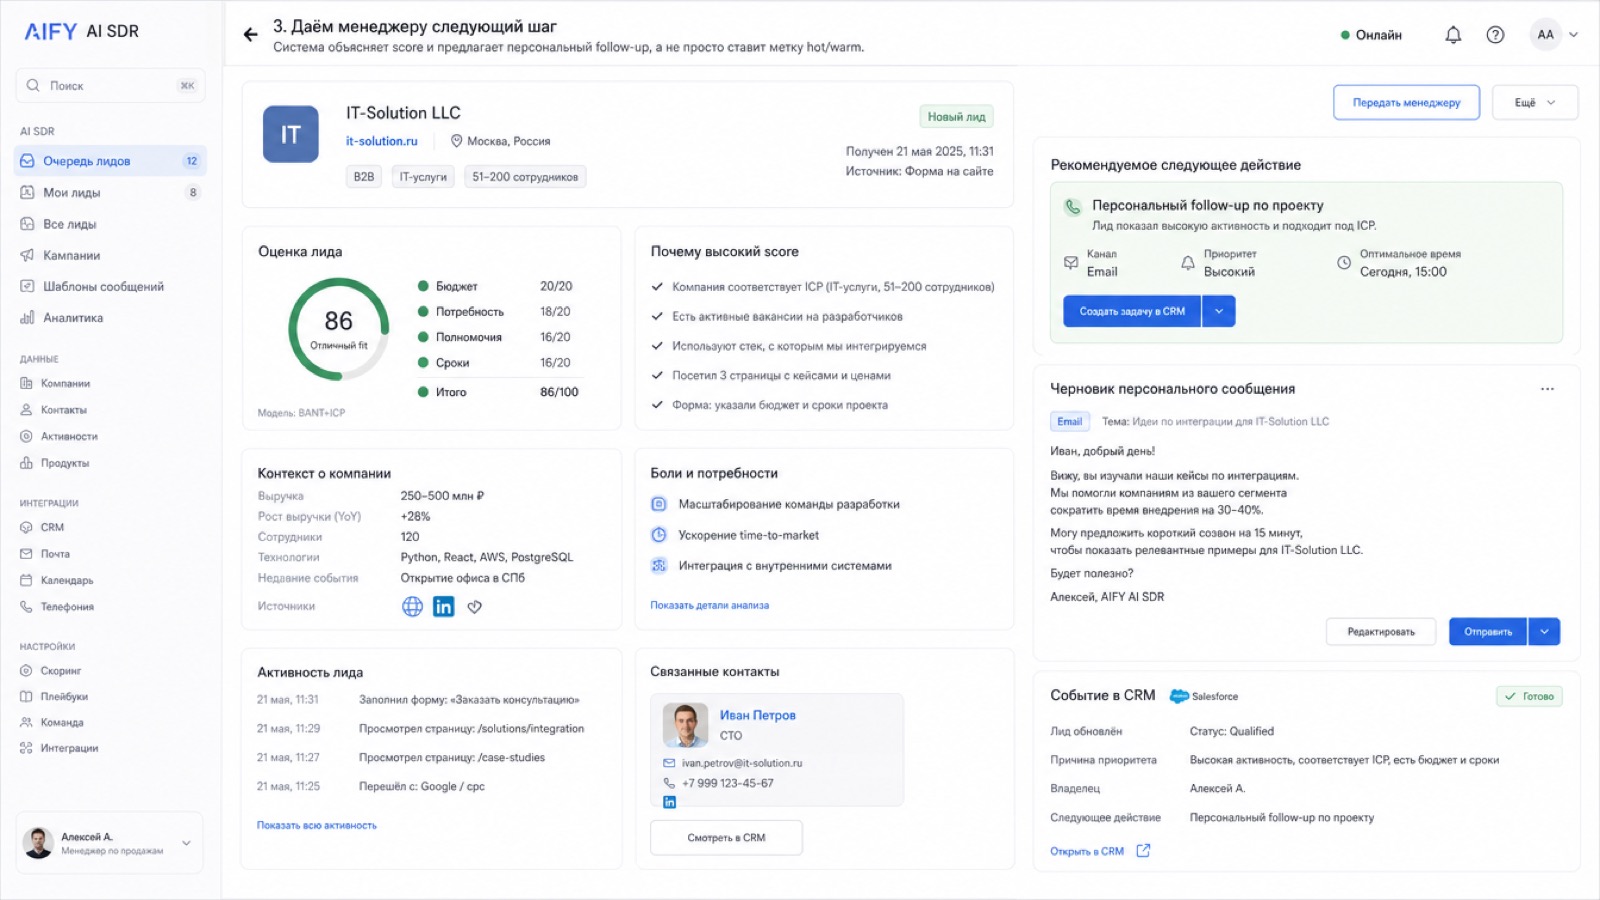The height and width of the screenshot is (900, 1600).
Task: Open the LinkedIn source icon in company context
Action: pyautogui.click(x=443, y=606)
